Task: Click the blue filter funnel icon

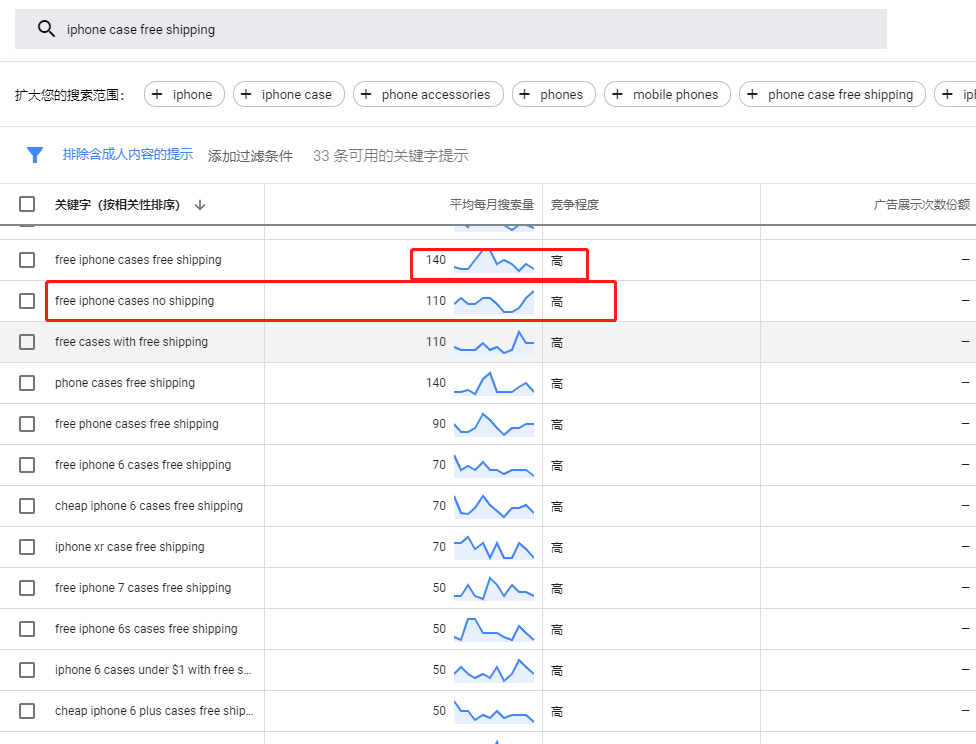Action: click(35, 155)
